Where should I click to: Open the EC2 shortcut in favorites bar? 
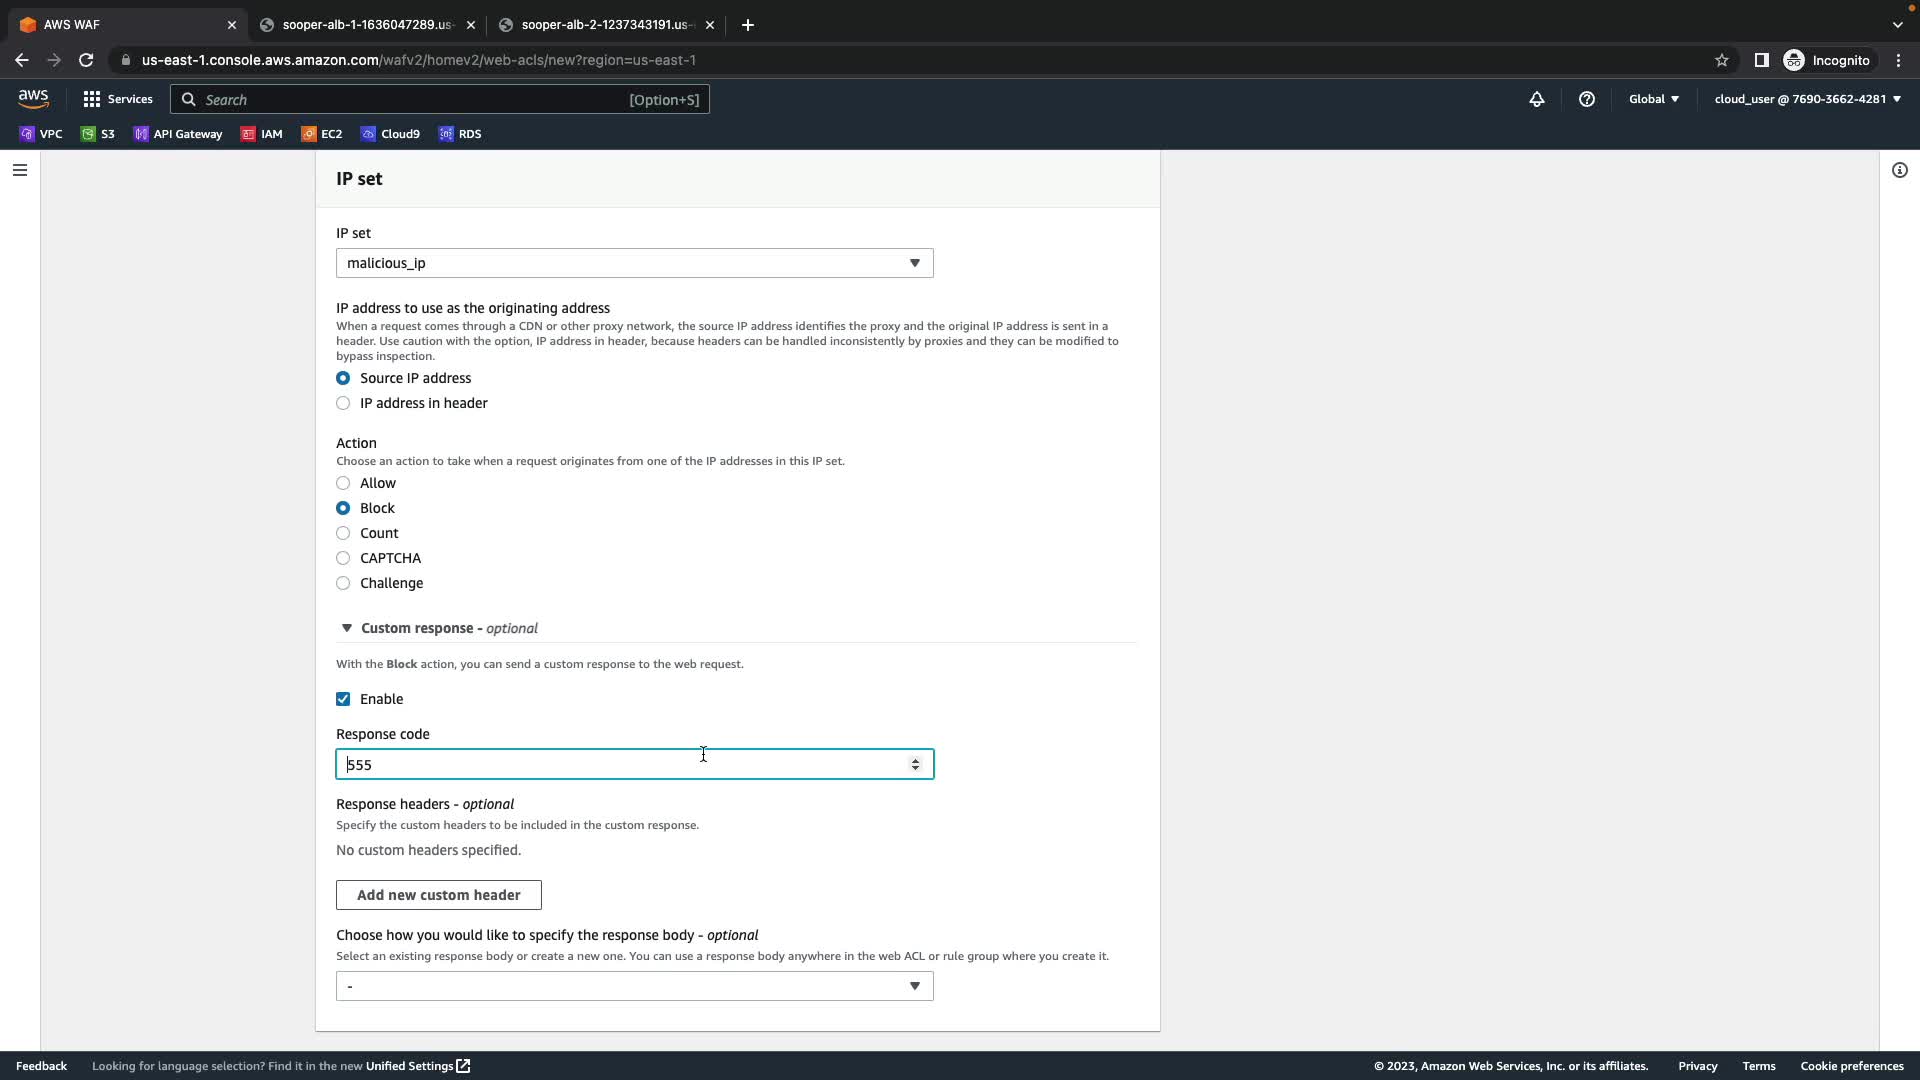pyautogui.click(x=322, y=134)
